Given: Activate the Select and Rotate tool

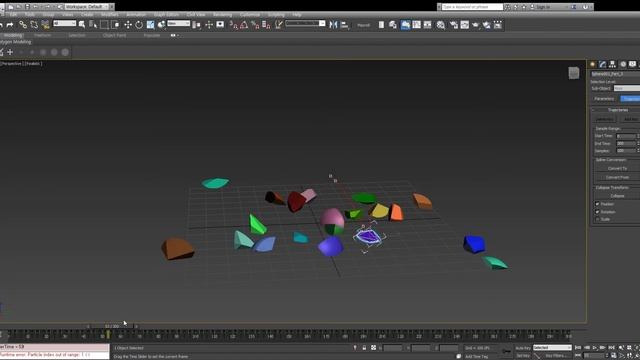Looking at the screenshot, I should coord(139,25).
